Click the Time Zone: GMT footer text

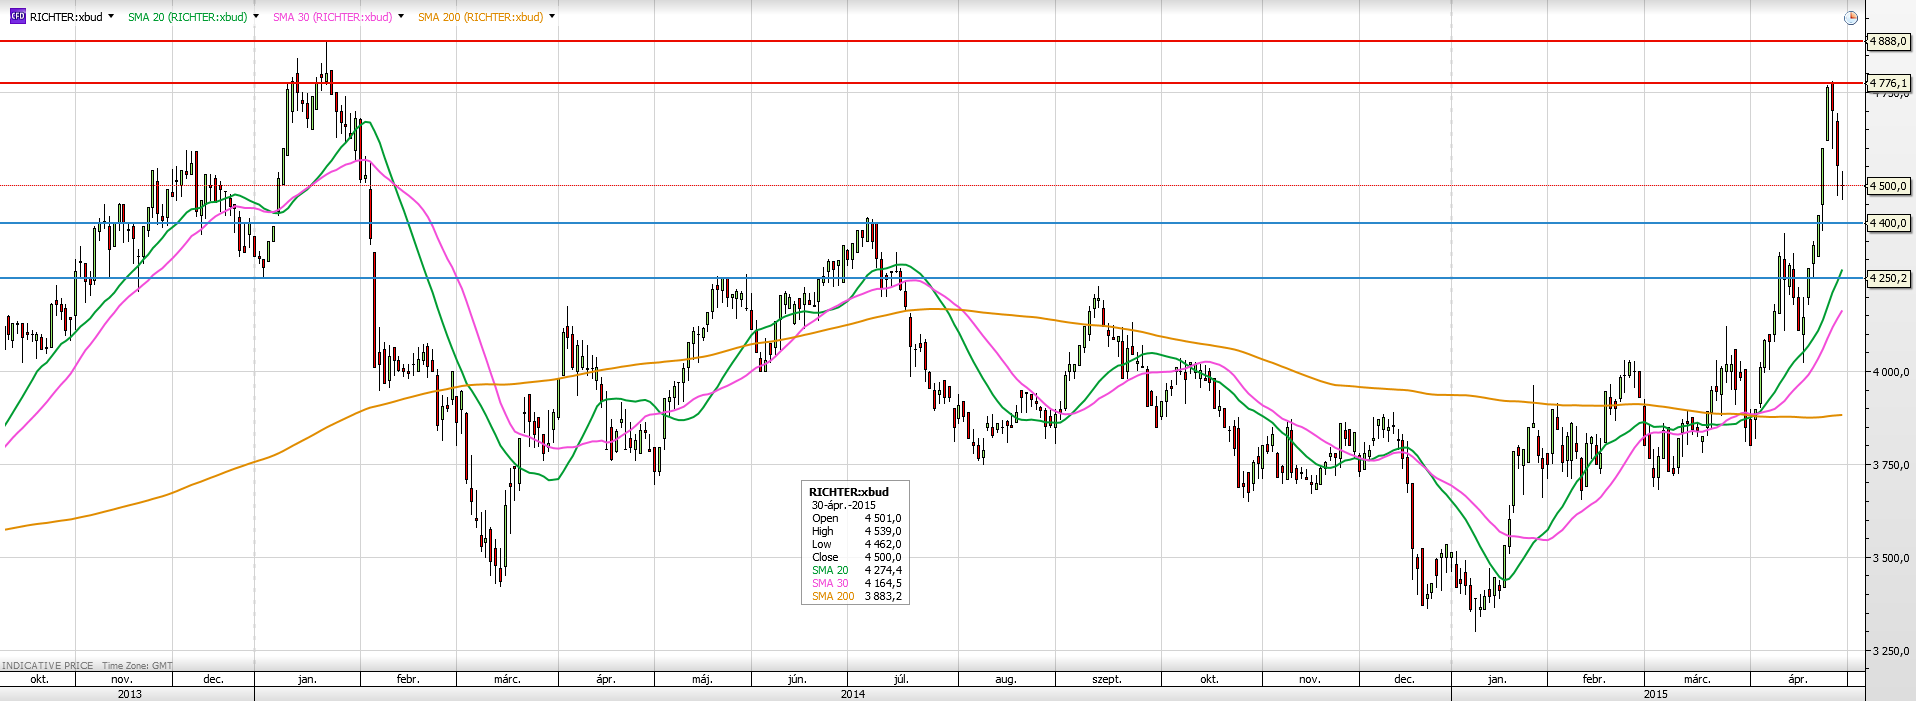[137, 665]
